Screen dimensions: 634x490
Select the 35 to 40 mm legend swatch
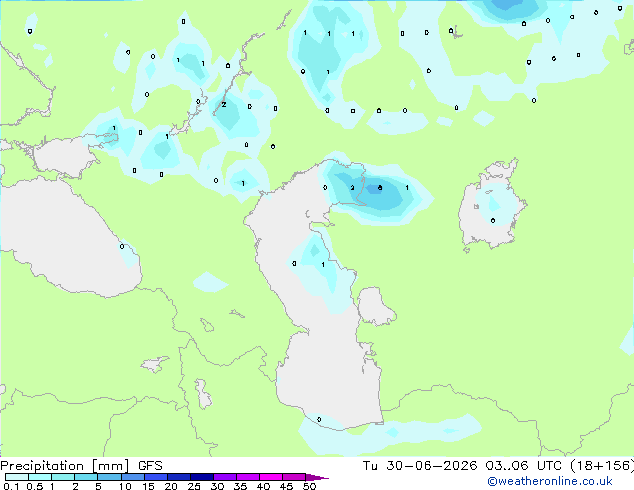[x=248, y=477]
